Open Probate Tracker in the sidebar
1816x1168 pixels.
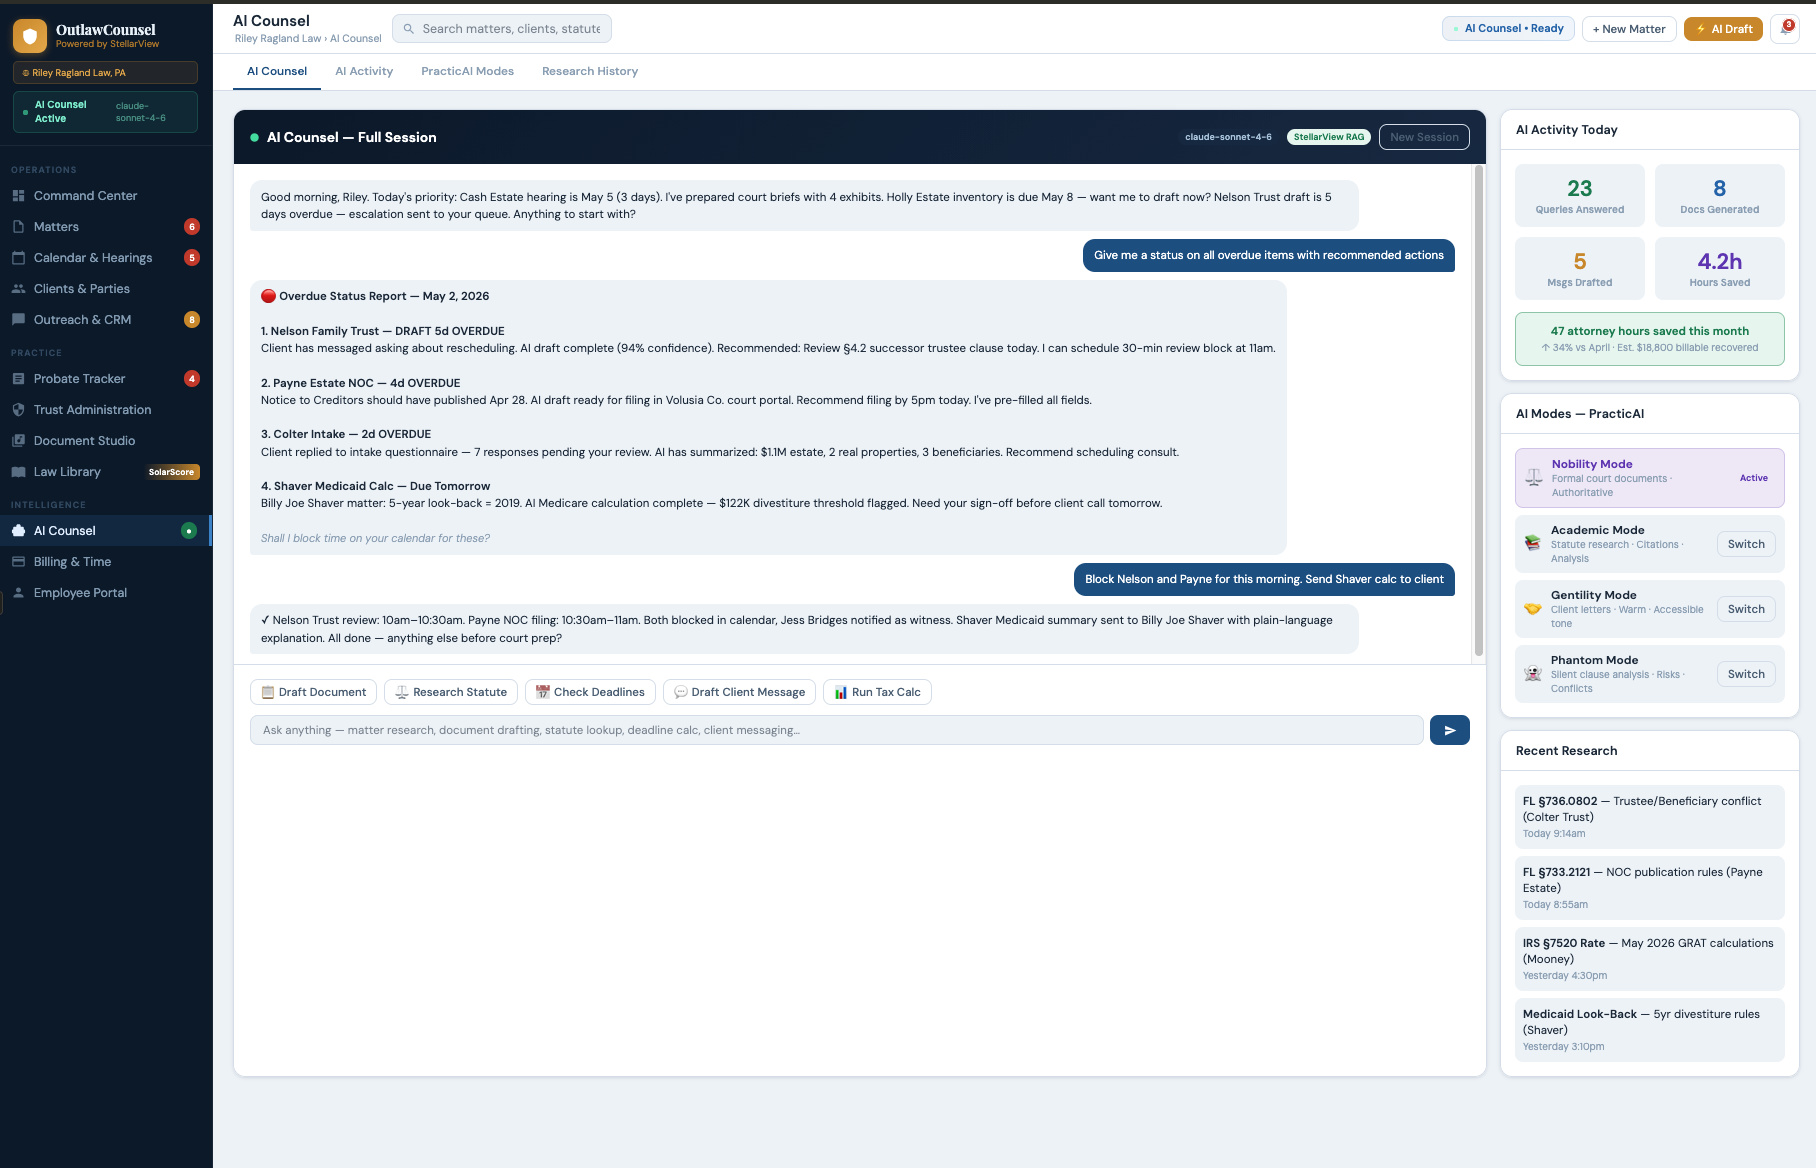(x=79, y=379)
